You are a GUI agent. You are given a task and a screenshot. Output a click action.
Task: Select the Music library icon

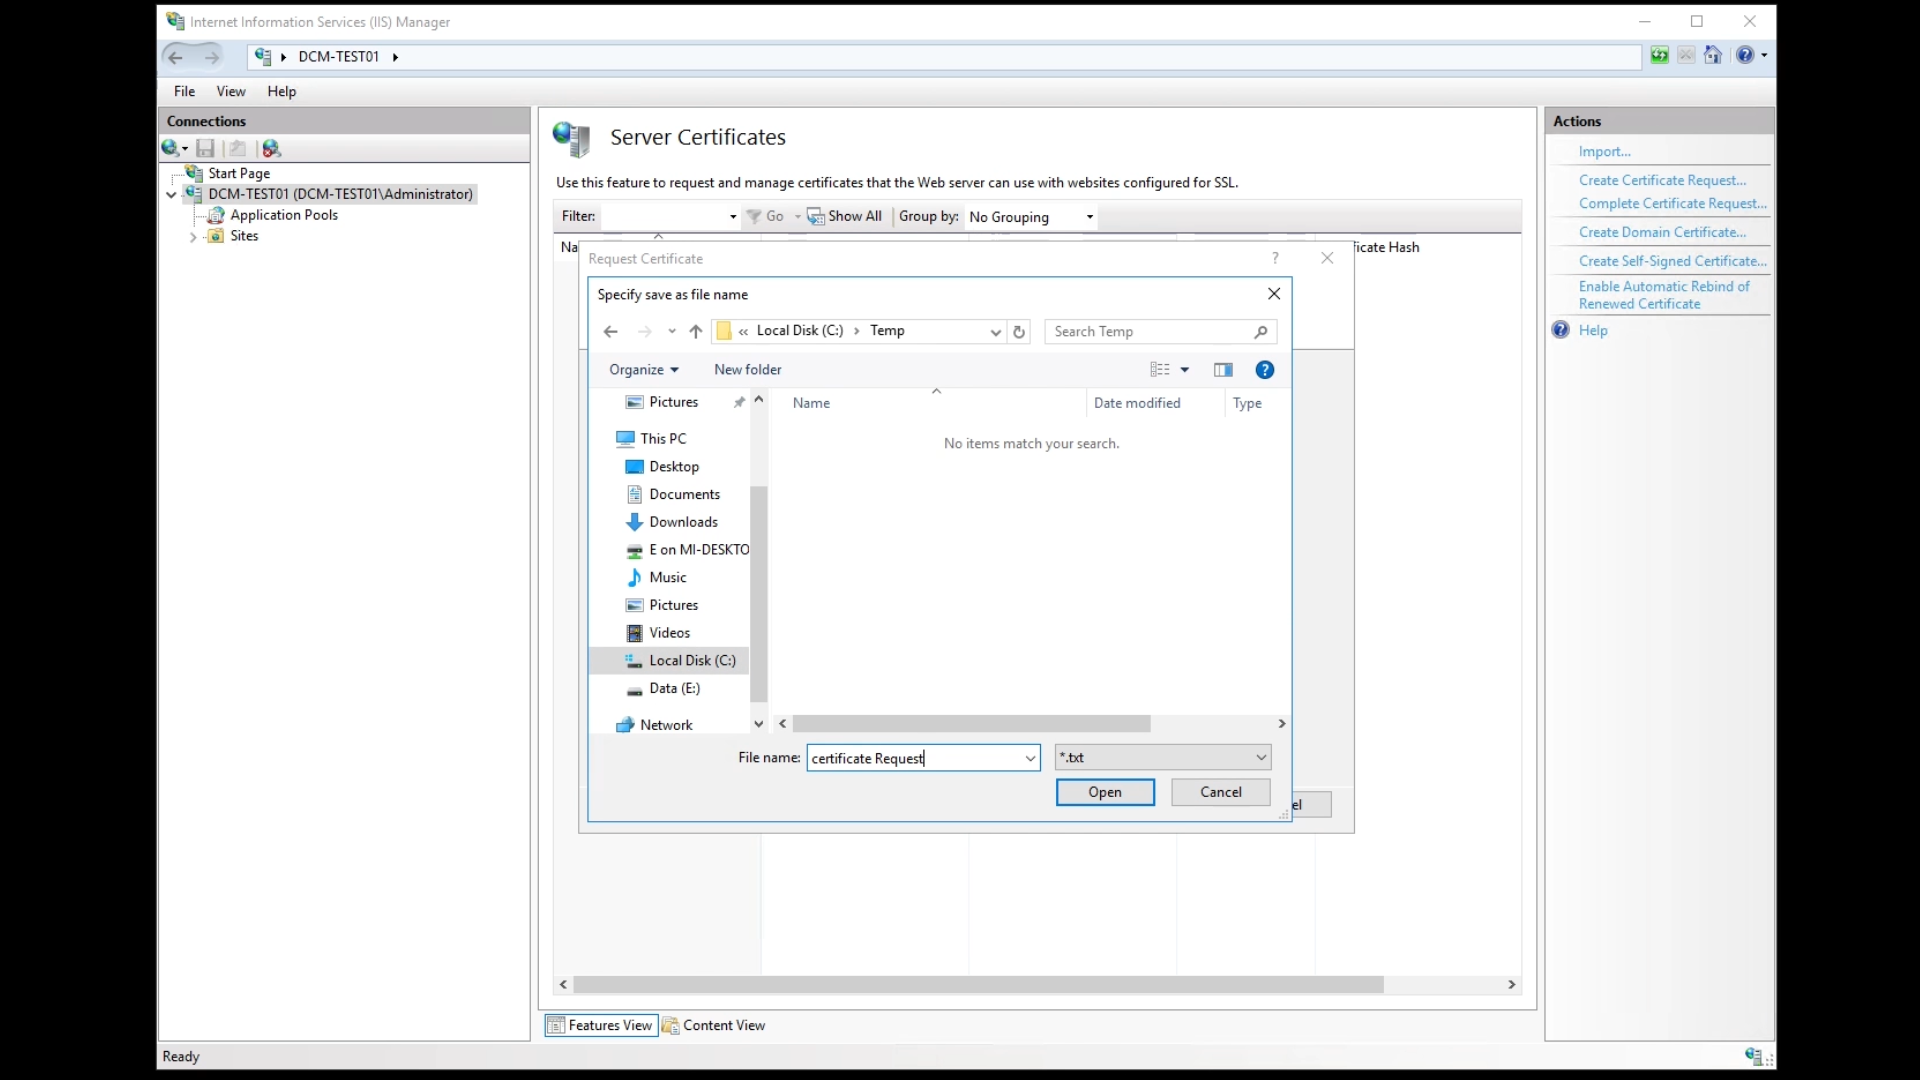tap(634, 578)
